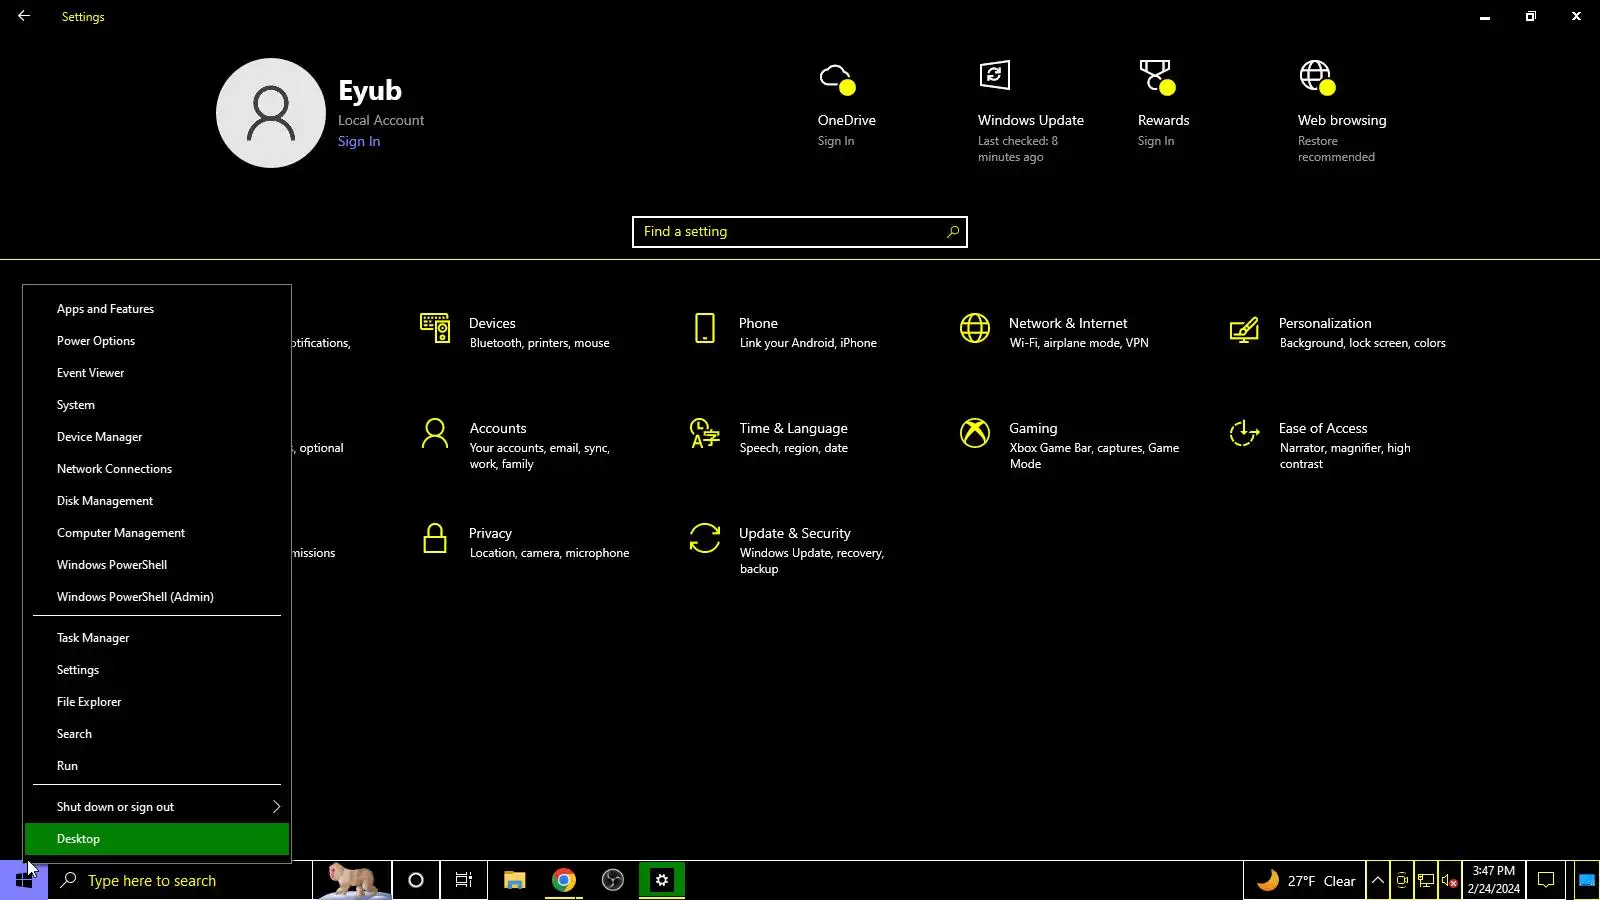Click the 'Last checked: 8 minutes ago' text

[1018, 149]
